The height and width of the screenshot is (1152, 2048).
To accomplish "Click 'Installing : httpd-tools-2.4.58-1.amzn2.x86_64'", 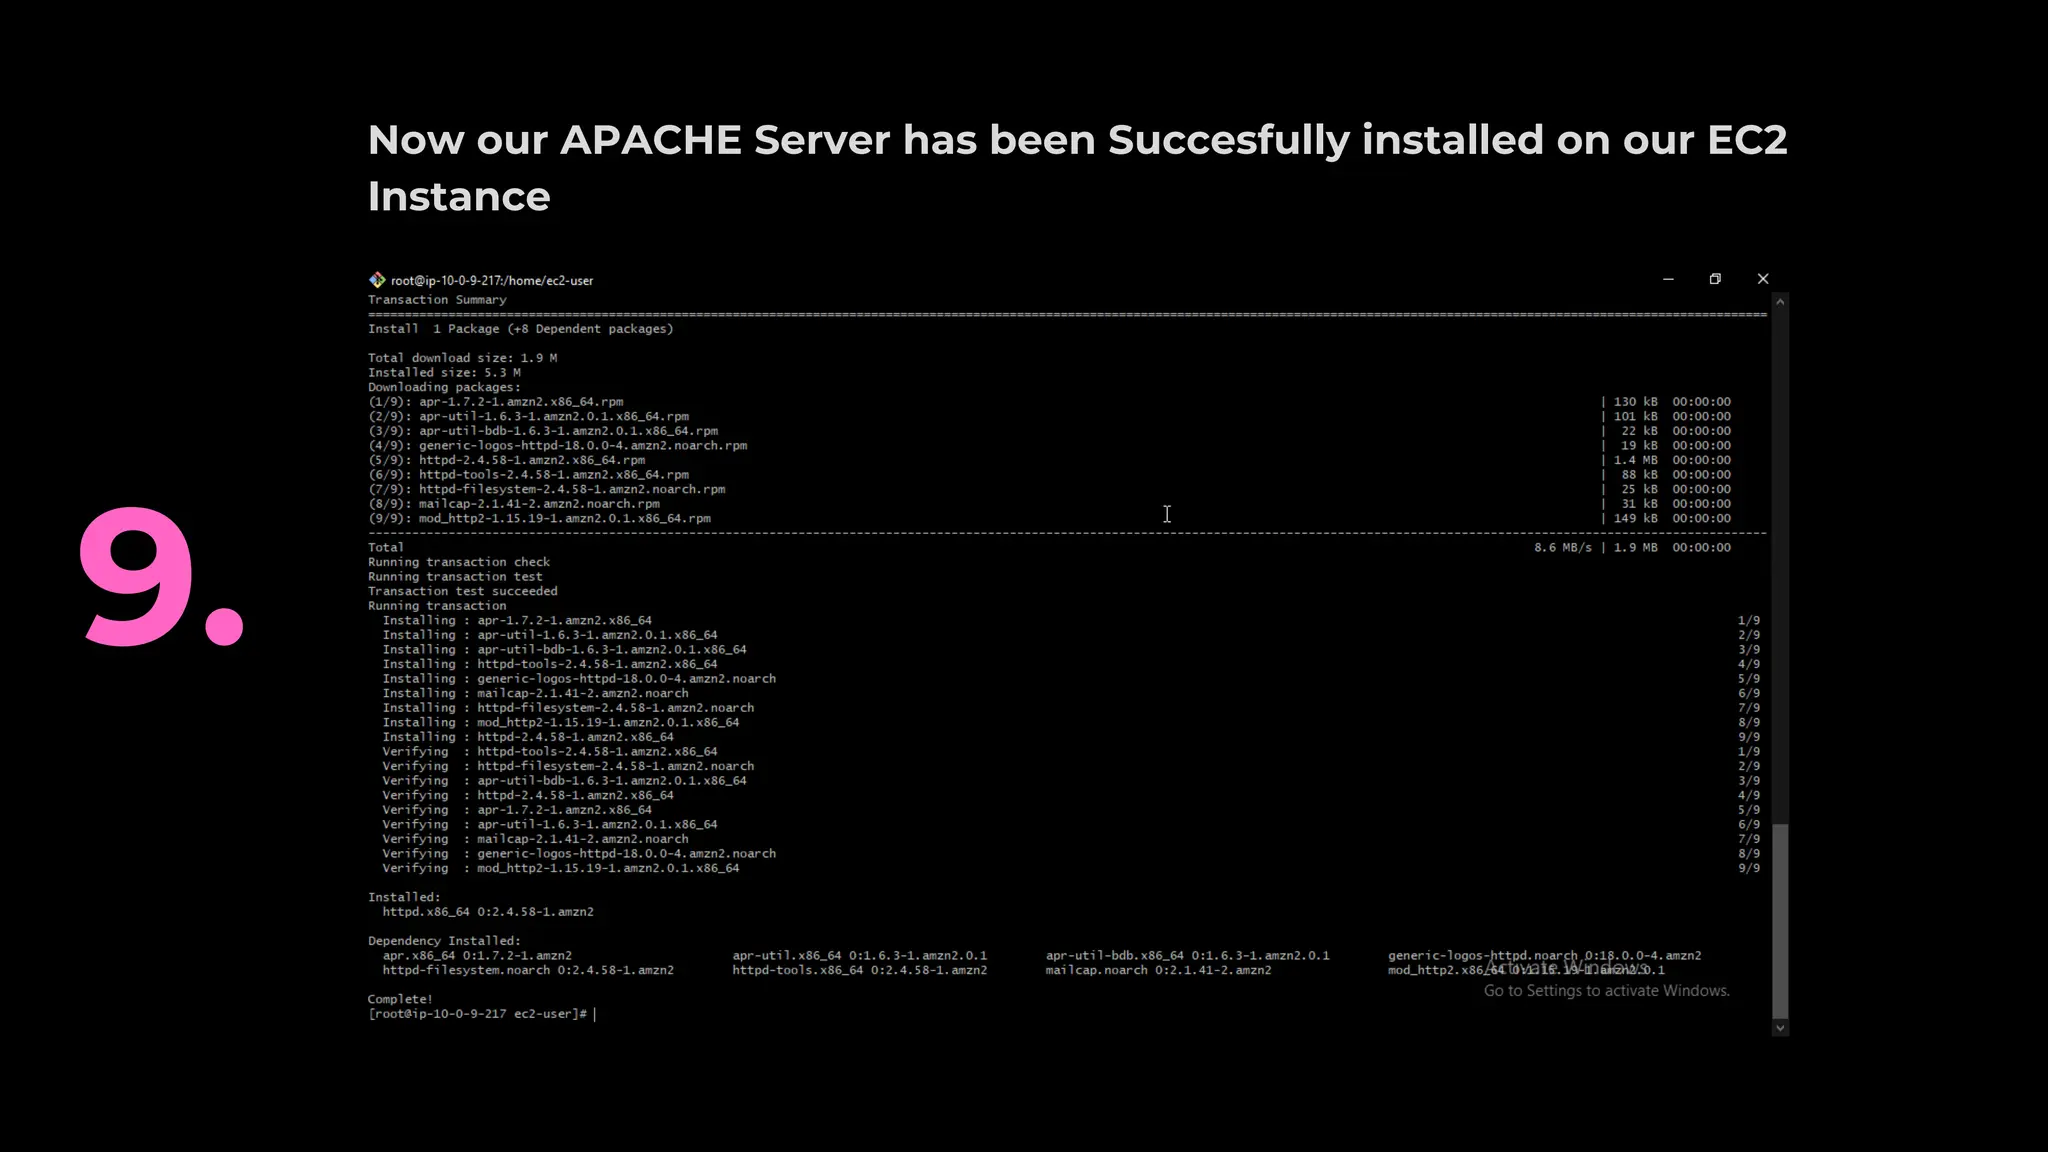I will 550,664.
